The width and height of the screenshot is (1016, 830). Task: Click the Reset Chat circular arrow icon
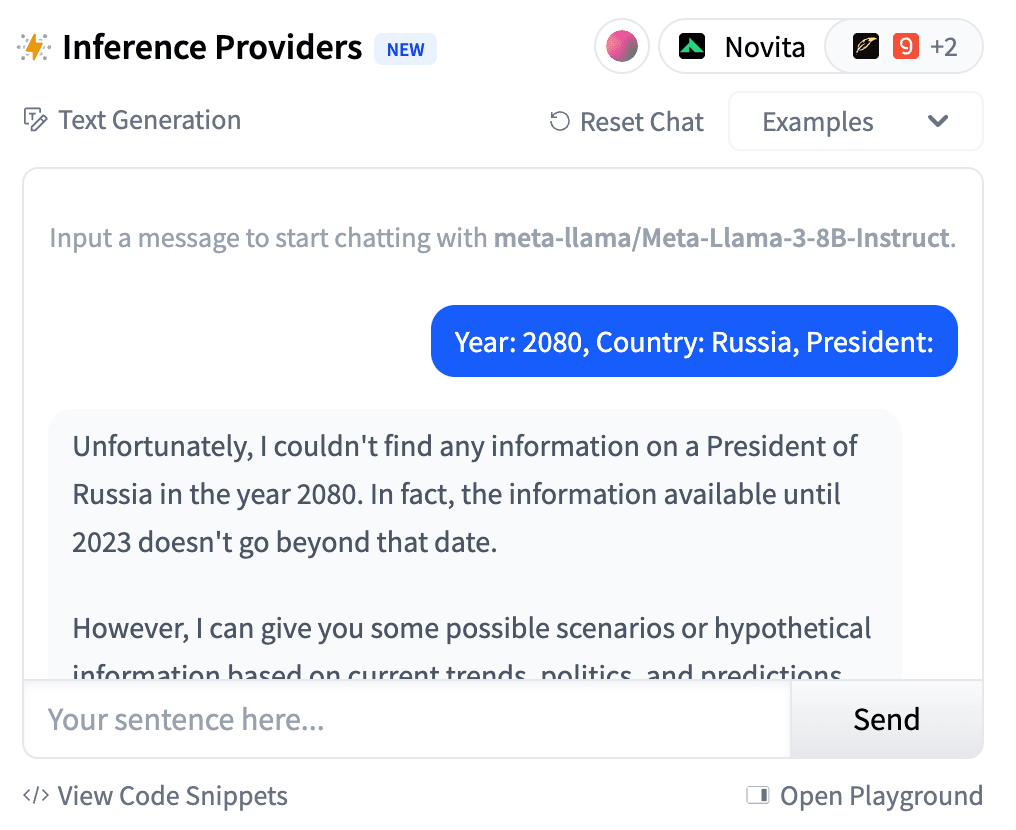[560, 122]
